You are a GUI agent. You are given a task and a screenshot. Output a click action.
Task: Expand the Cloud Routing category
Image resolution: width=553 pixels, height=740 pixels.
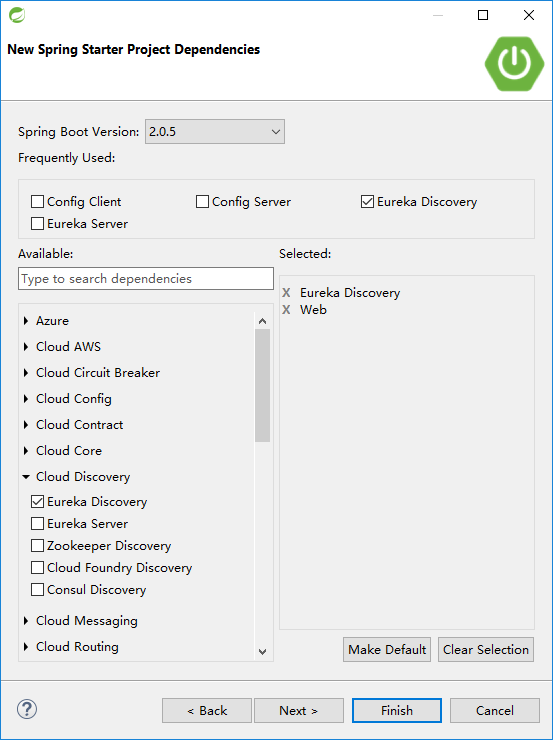(x=26, y=647)
